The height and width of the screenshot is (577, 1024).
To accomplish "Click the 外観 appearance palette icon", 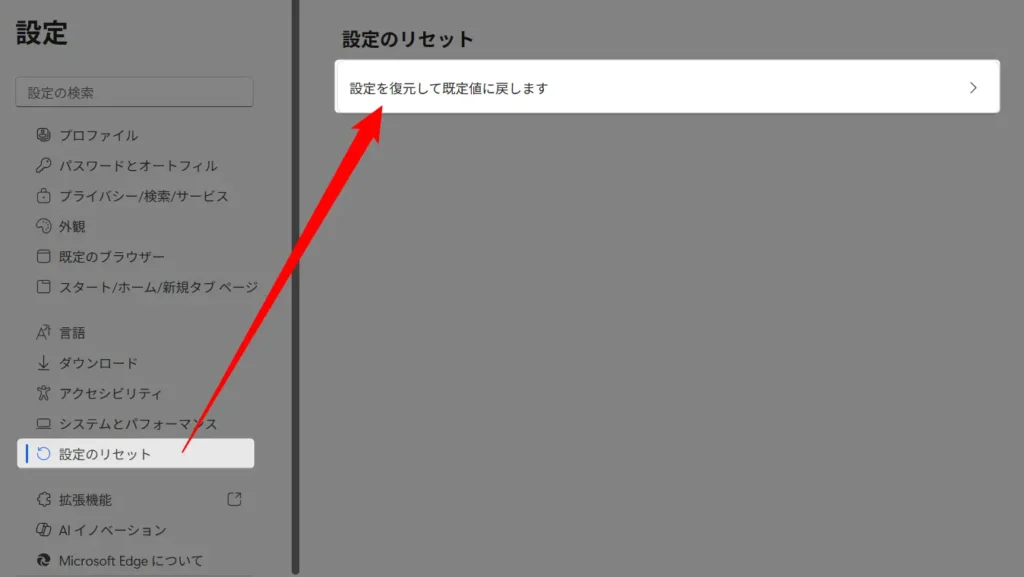I will [43, 226].
